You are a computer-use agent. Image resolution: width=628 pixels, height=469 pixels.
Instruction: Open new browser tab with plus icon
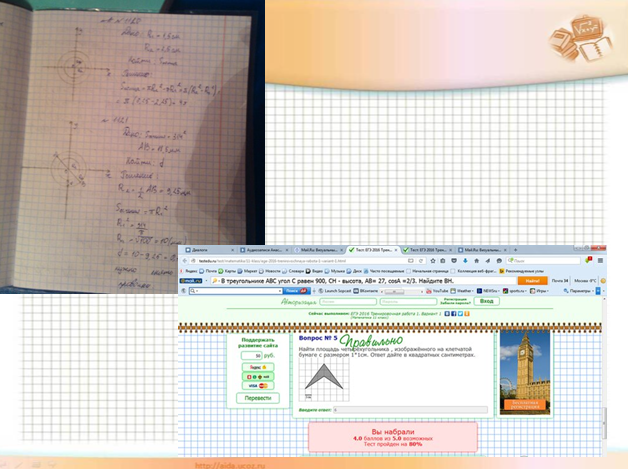pyautogui.click(x=515, y=250)
